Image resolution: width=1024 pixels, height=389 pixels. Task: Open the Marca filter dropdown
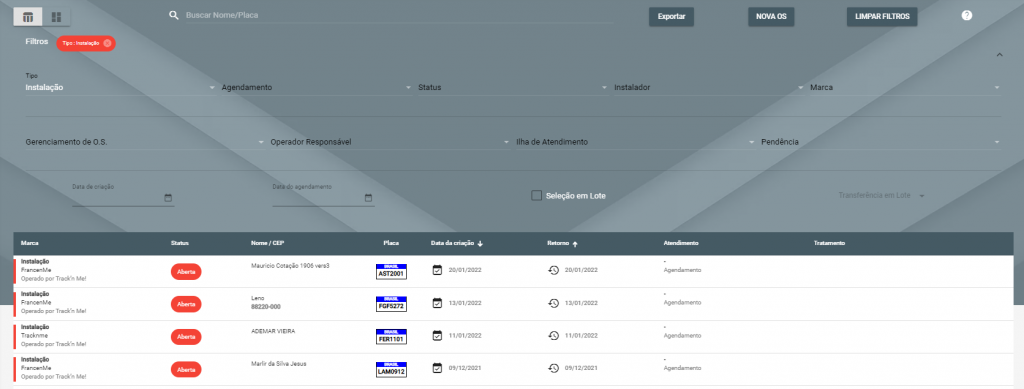905,87
